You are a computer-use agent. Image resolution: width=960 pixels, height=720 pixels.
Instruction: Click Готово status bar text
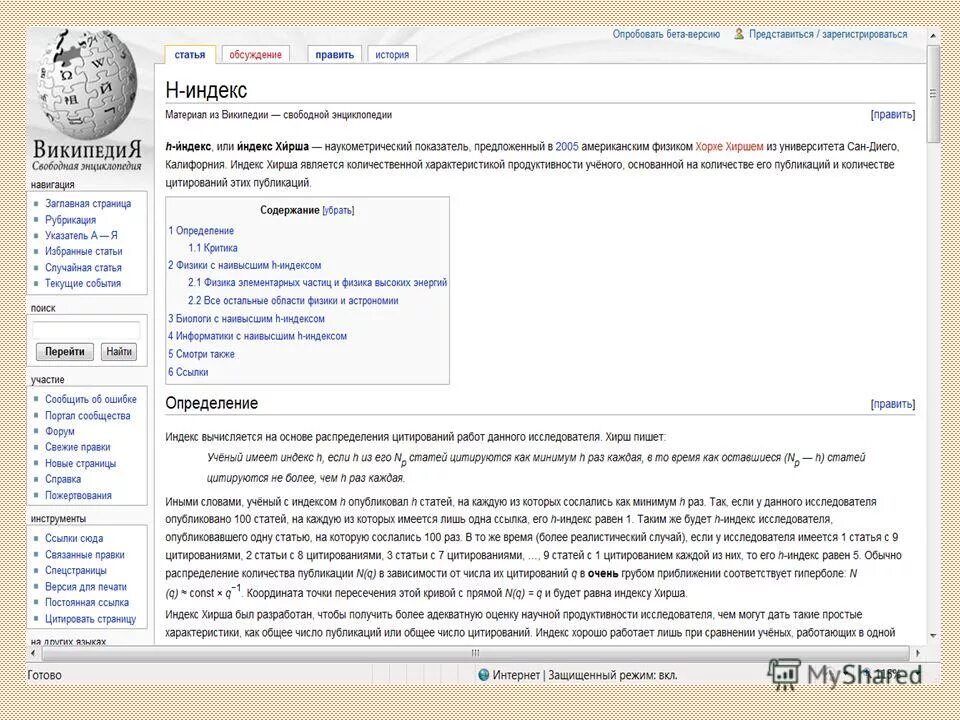[x=45, y=675]
